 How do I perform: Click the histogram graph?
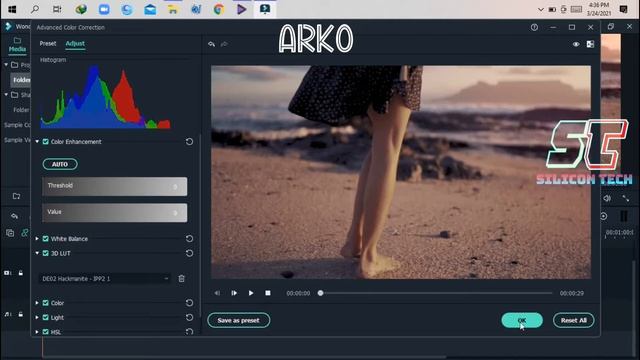[105, 97]
